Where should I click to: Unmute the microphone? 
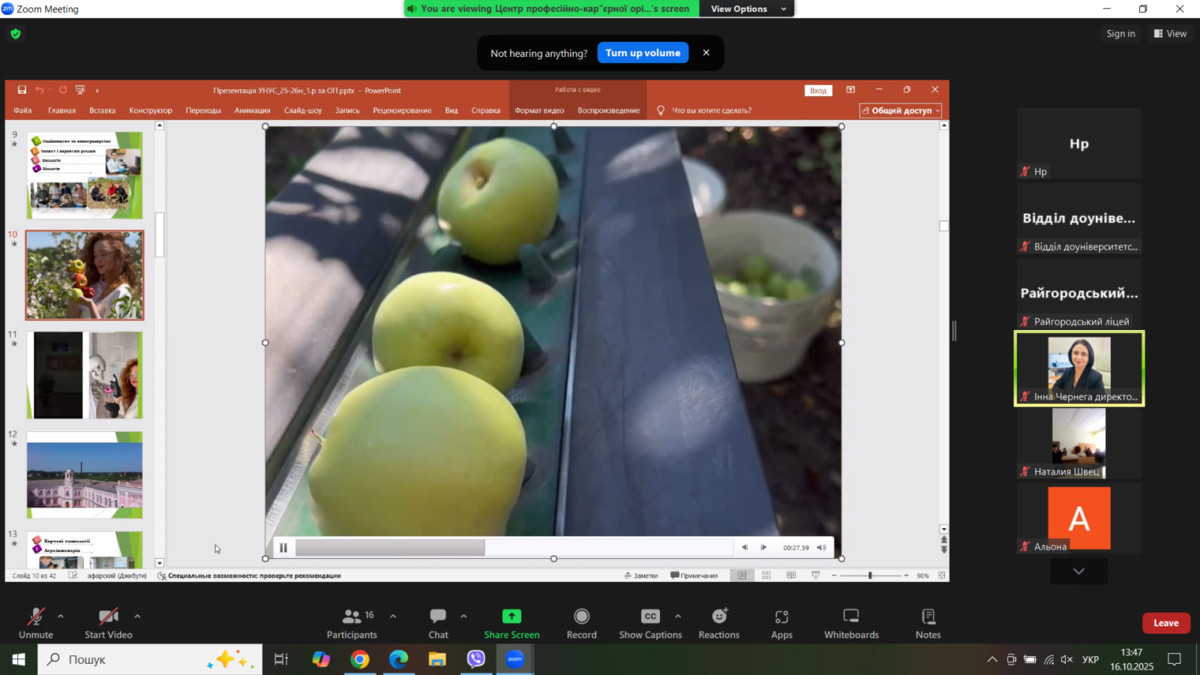36,617
